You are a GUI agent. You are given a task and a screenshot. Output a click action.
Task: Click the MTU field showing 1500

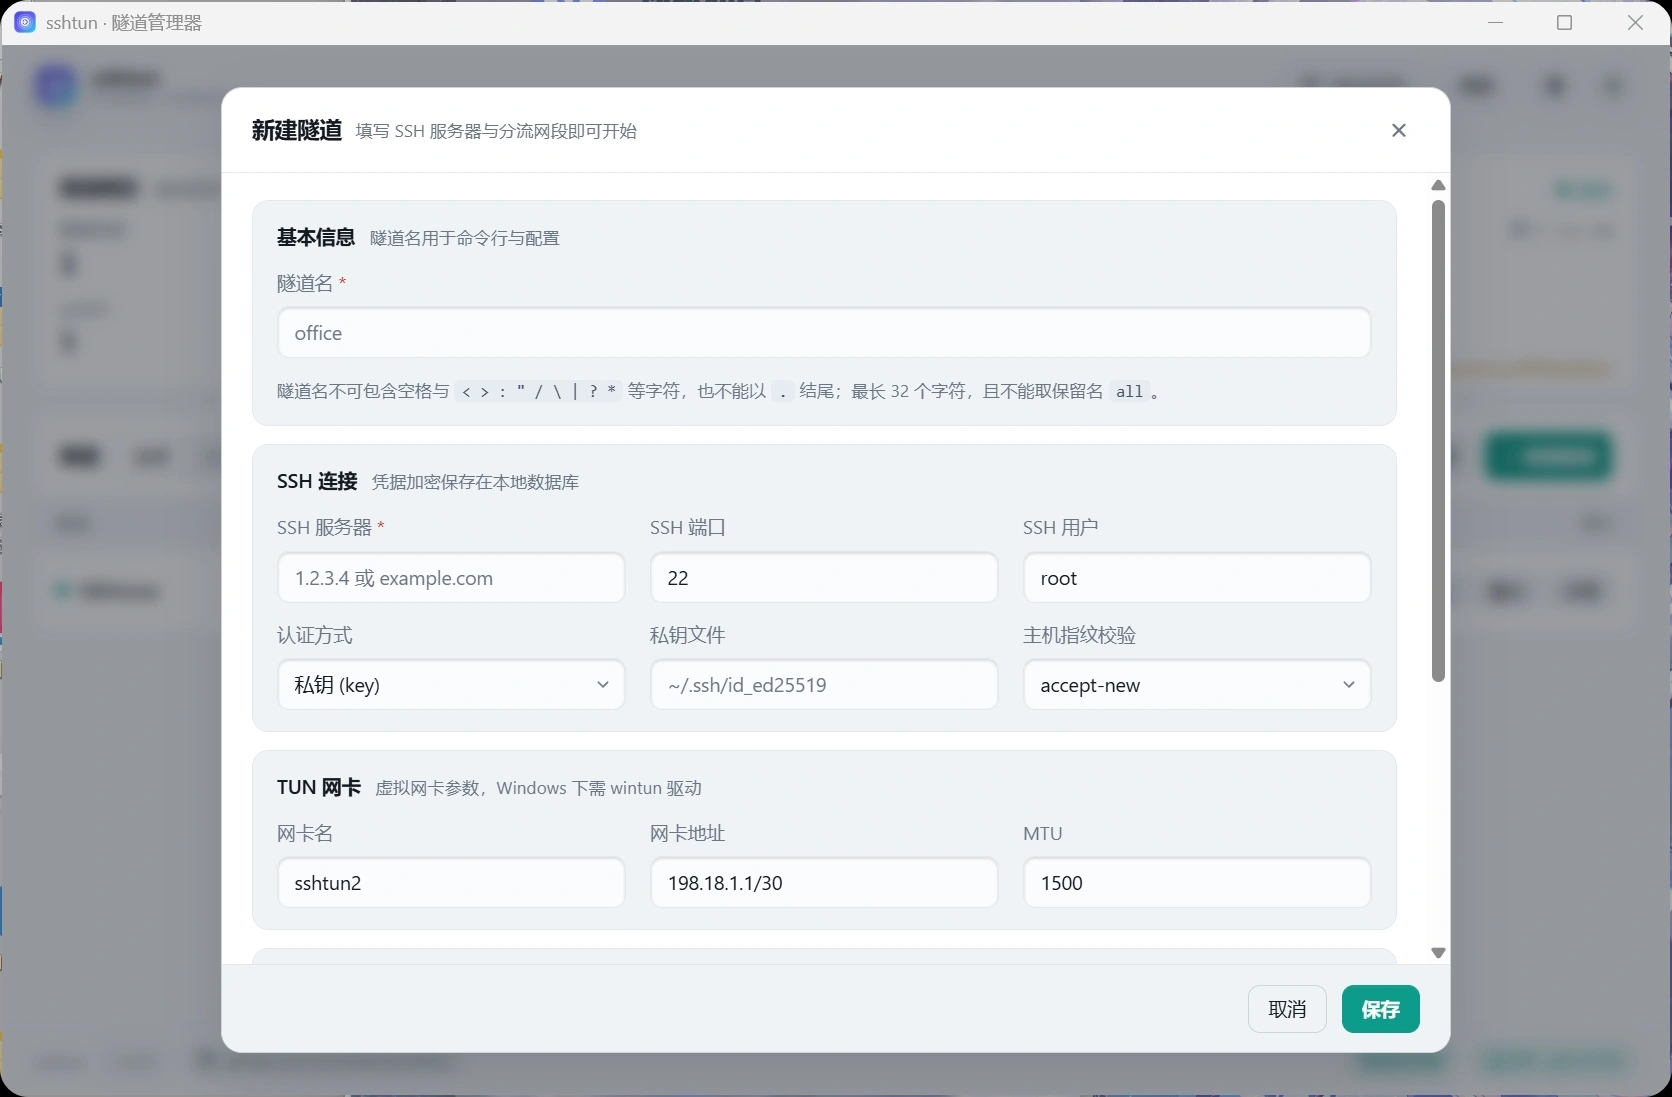coord(1197,883)
